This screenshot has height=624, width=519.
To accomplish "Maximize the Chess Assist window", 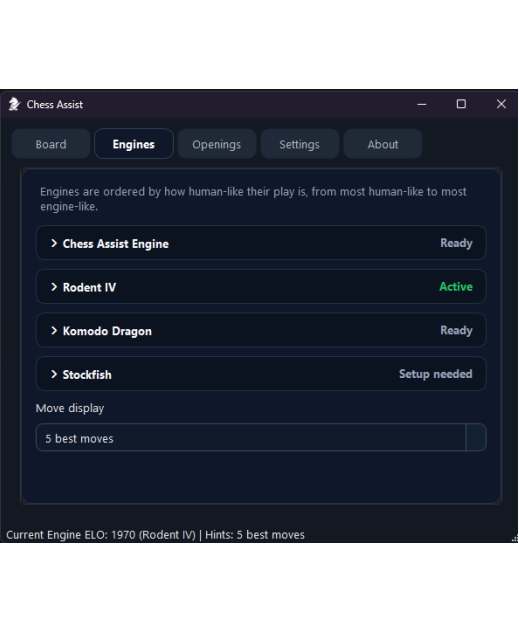I will click(x=461, y=104).
